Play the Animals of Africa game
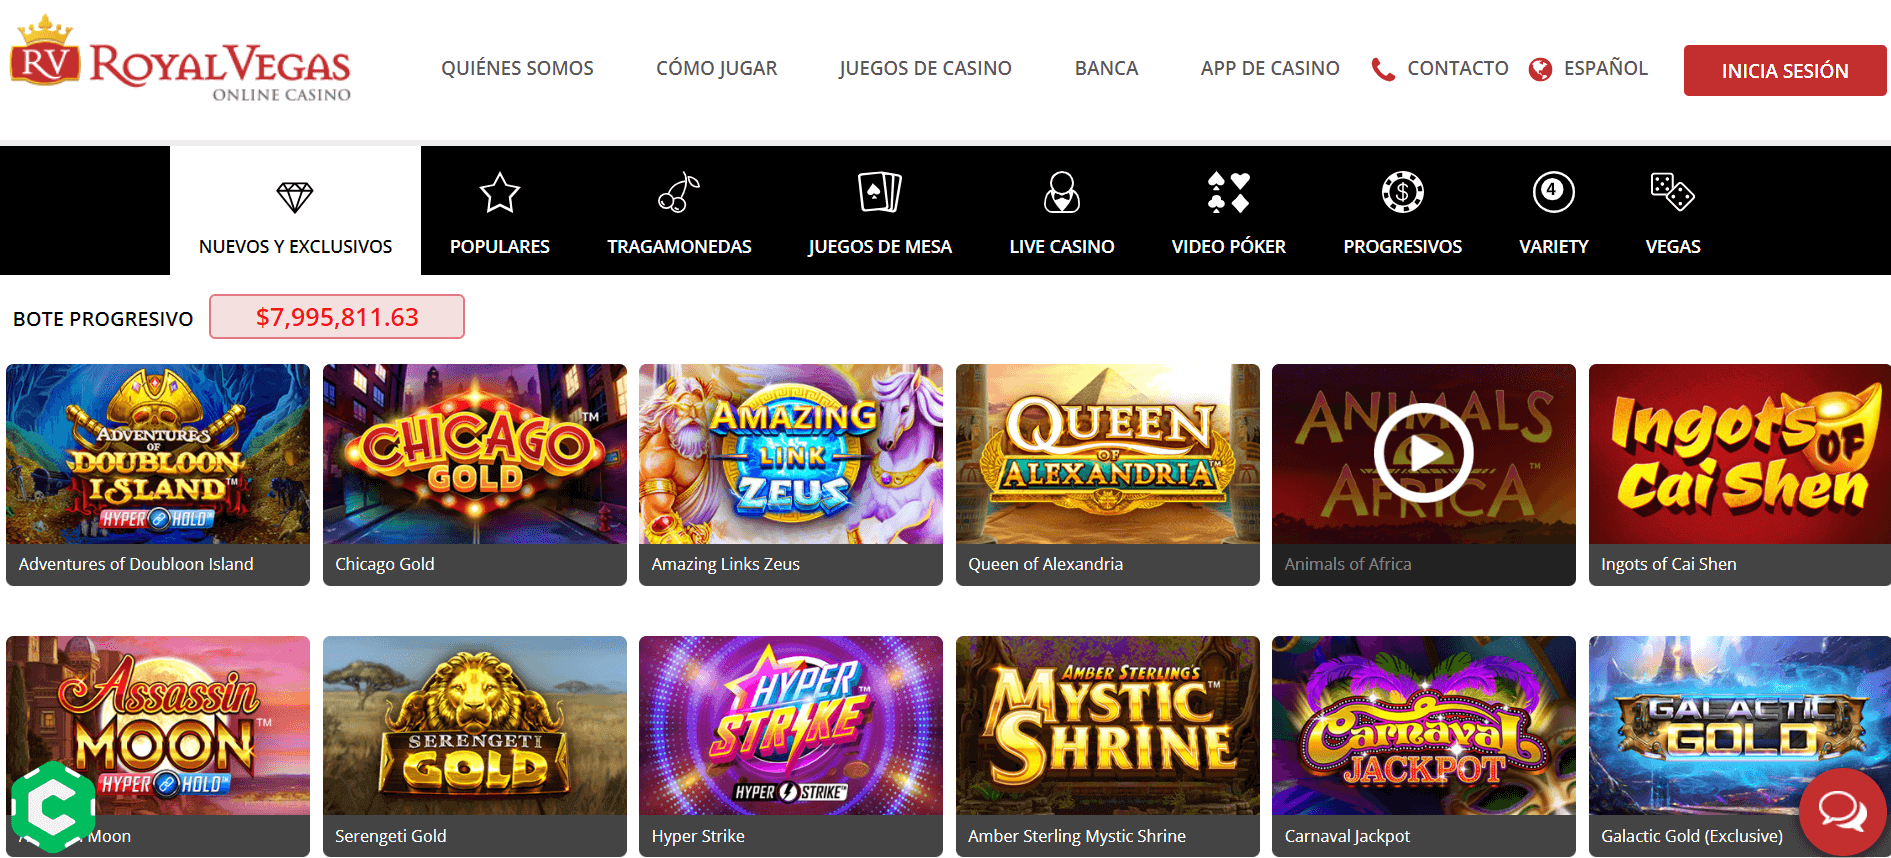 (1423, 454)
